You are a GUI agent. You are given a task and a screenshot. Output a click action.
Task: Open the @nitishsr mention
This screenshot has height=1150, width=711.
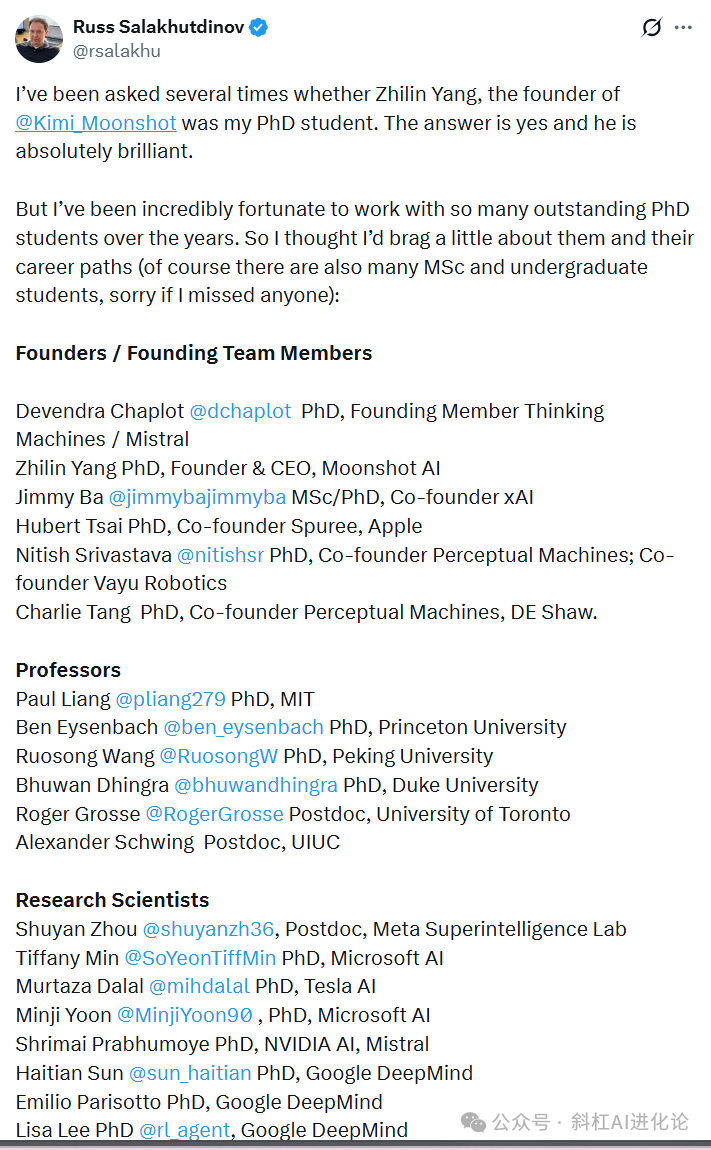[x=220, y=555]
